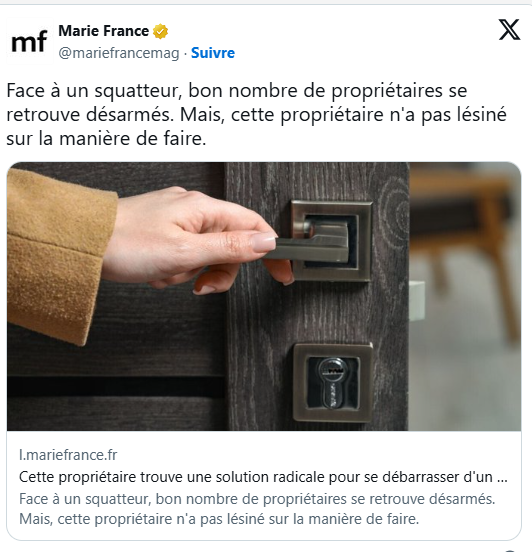Follow the account via Suivre
Viewport: 532px width, 552px height.
coord(213,53)
